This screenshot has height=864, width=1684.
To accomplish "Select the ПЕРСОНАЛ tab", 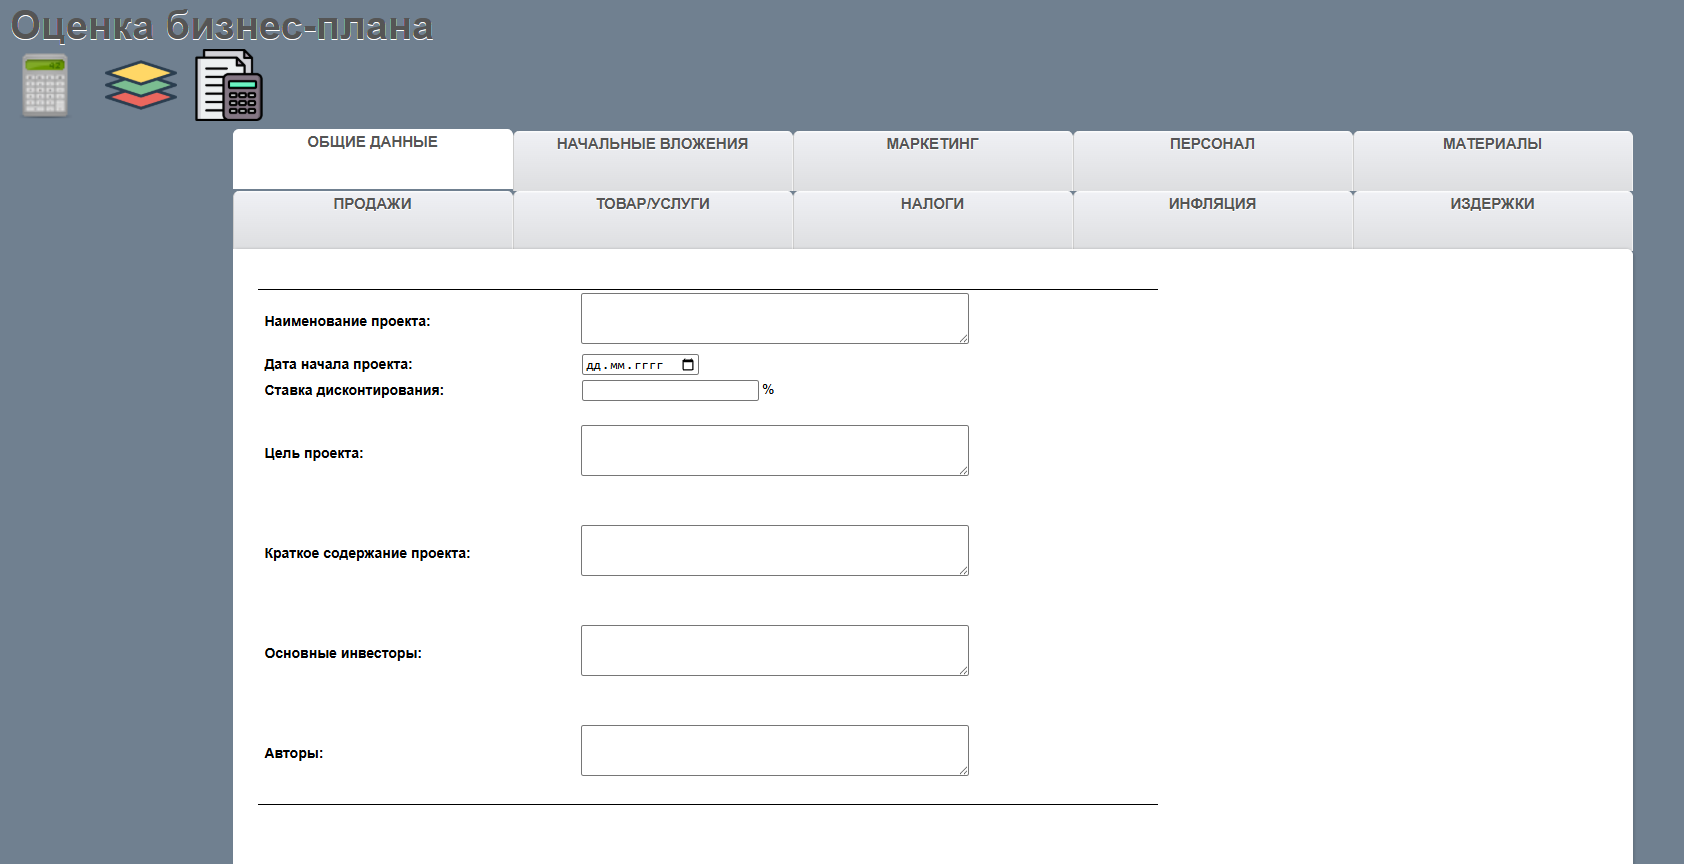I will coord(1213,160).
